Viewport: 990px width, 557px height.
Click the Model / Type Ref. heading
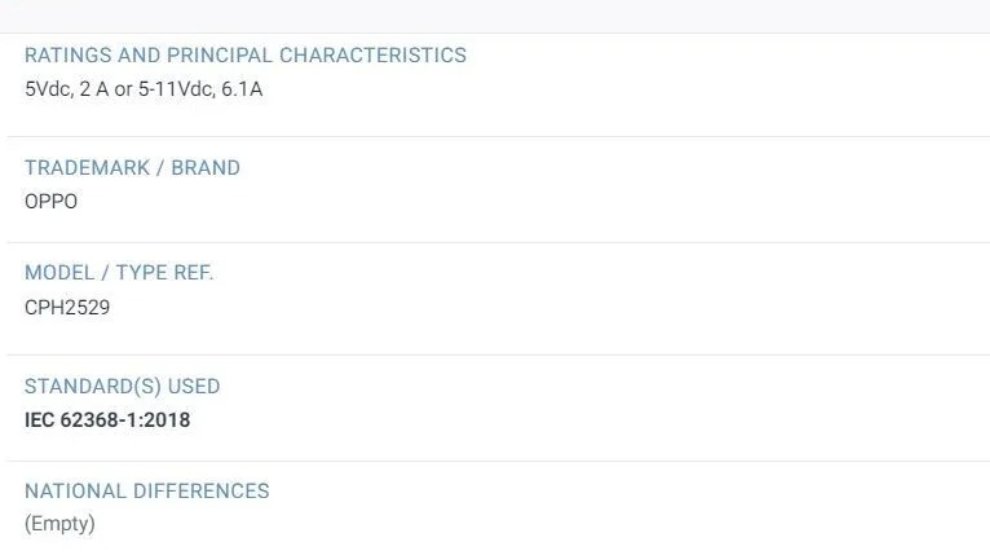click(119, 274)
